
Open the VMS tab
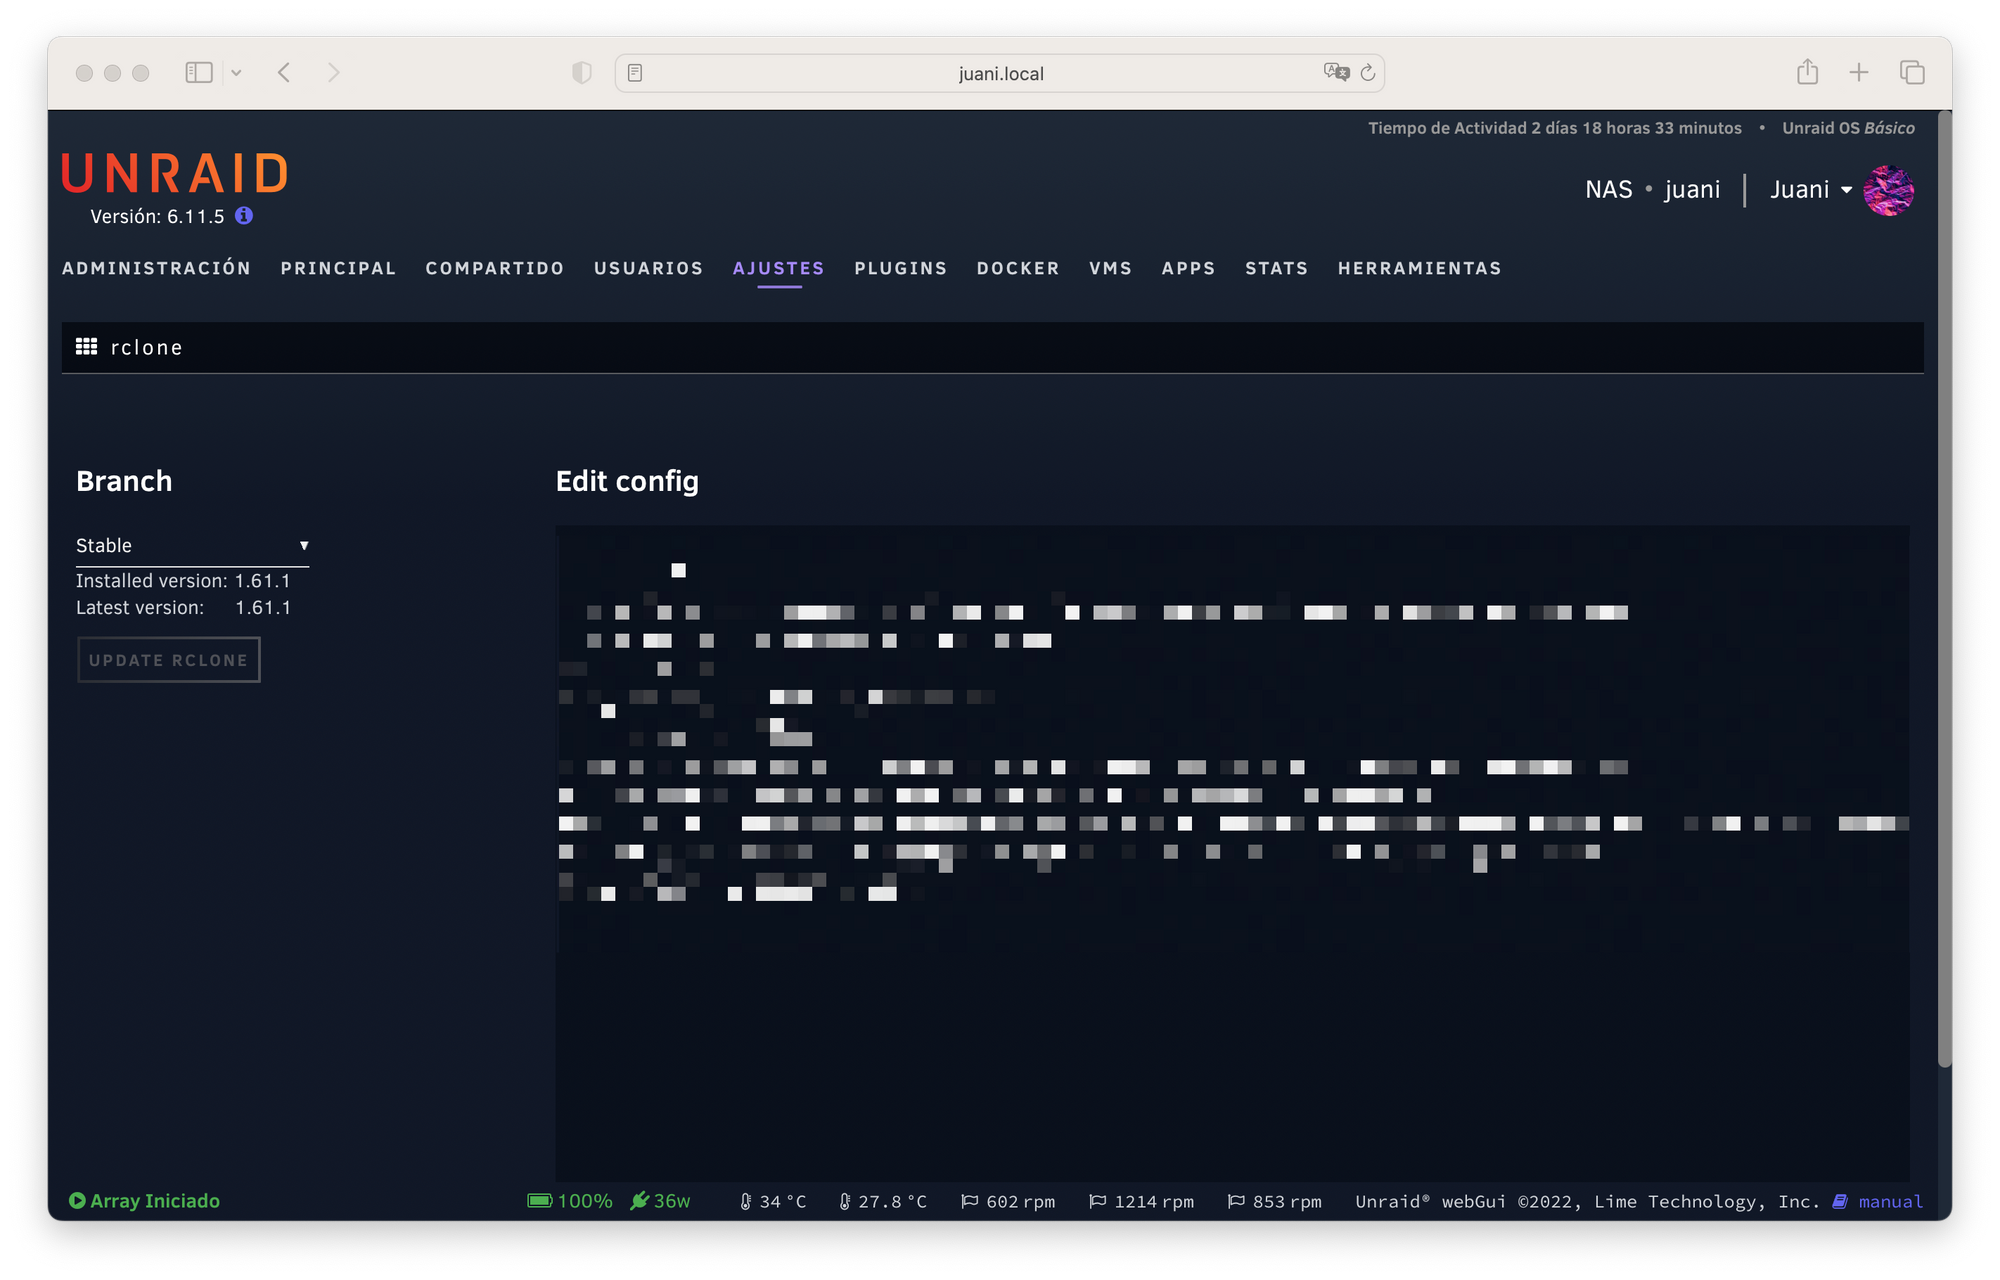(x=1111, y=268)
